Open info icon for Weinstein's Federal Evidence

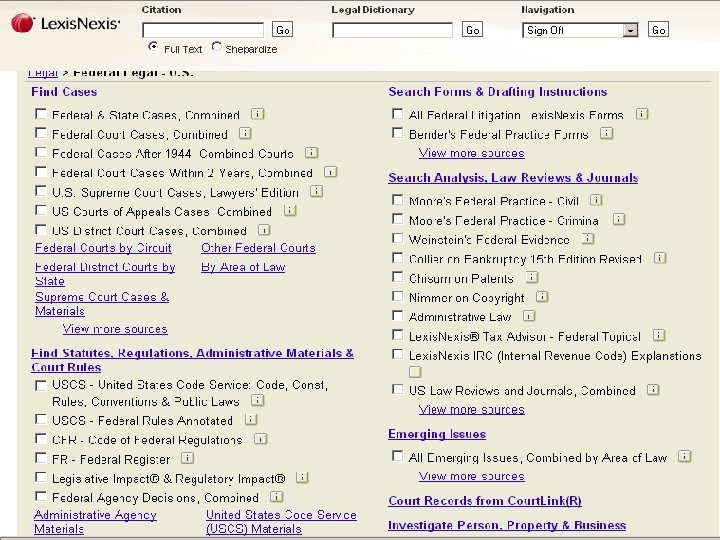(x=588, y=239)
